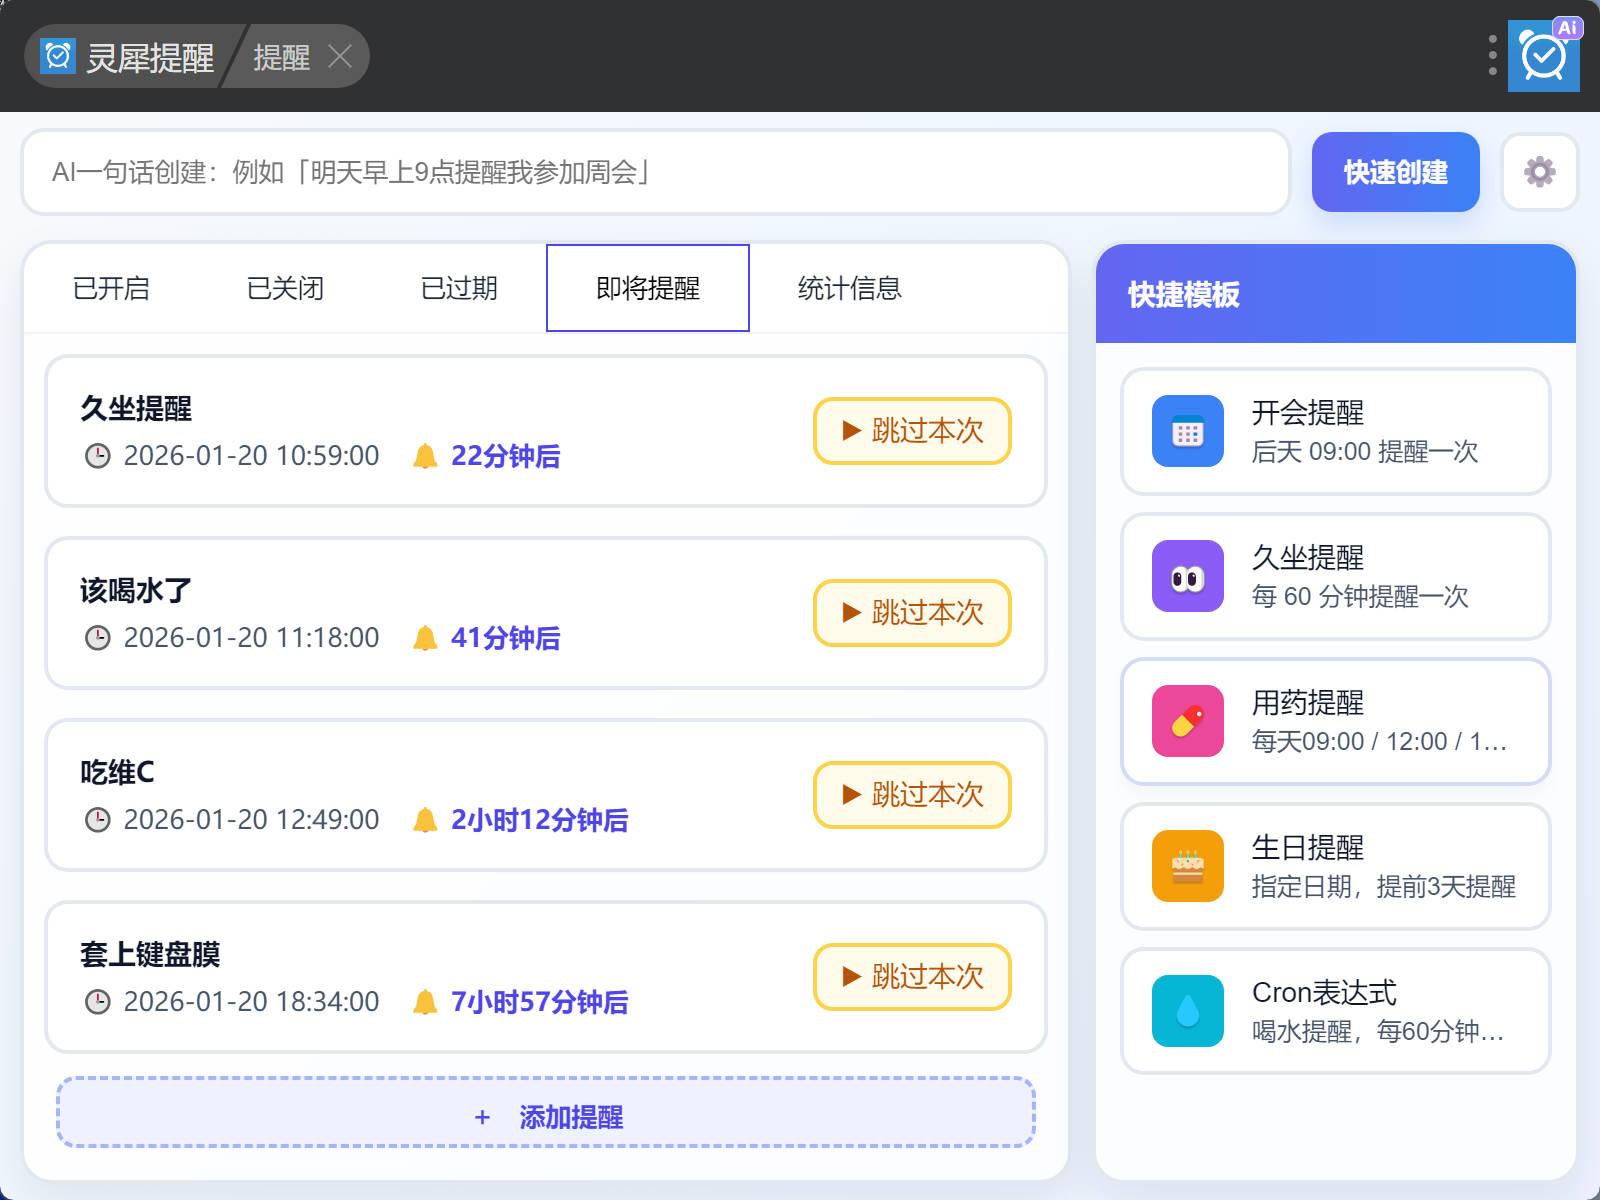This screenshot has height=1200, width=1600.
Task: Open the 已过期 tab
Action: tap(459, 289)
